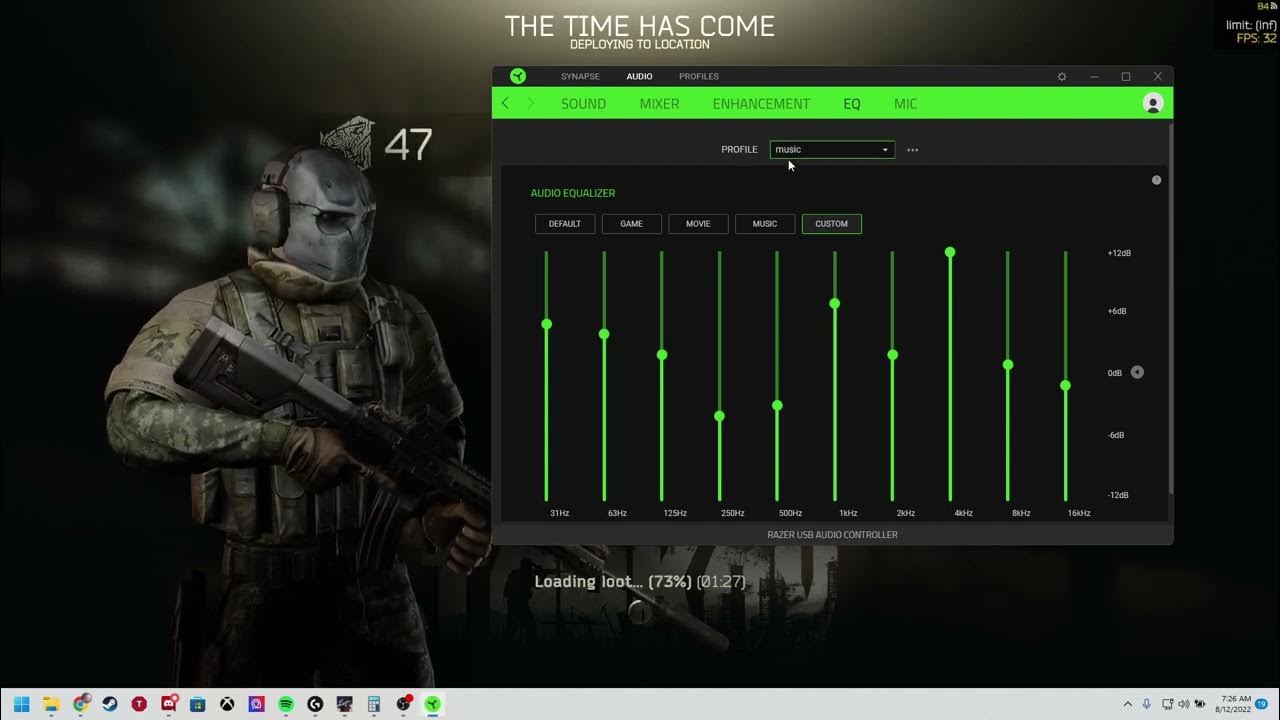Click the -12dB scale label

point(1118,496)
